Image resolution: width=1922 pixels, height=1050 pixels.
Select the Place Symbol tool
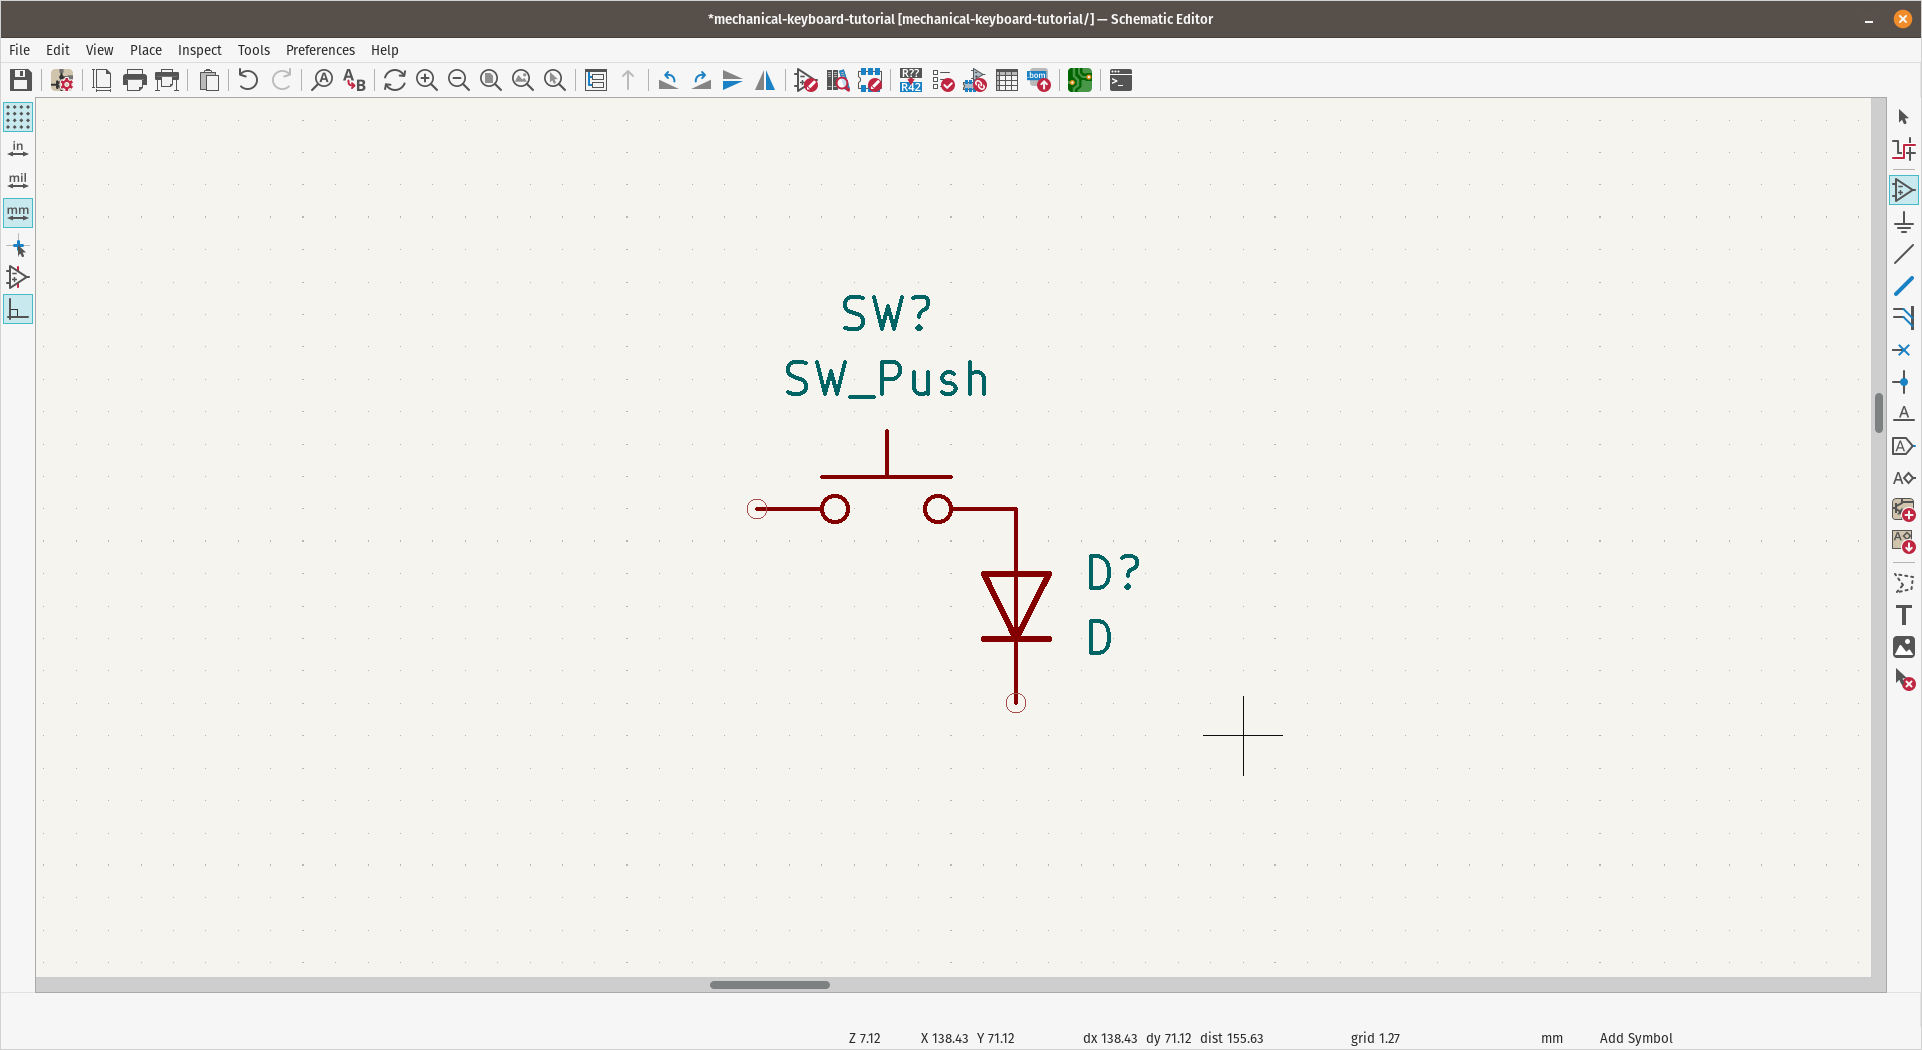[x=1905, y=189]
